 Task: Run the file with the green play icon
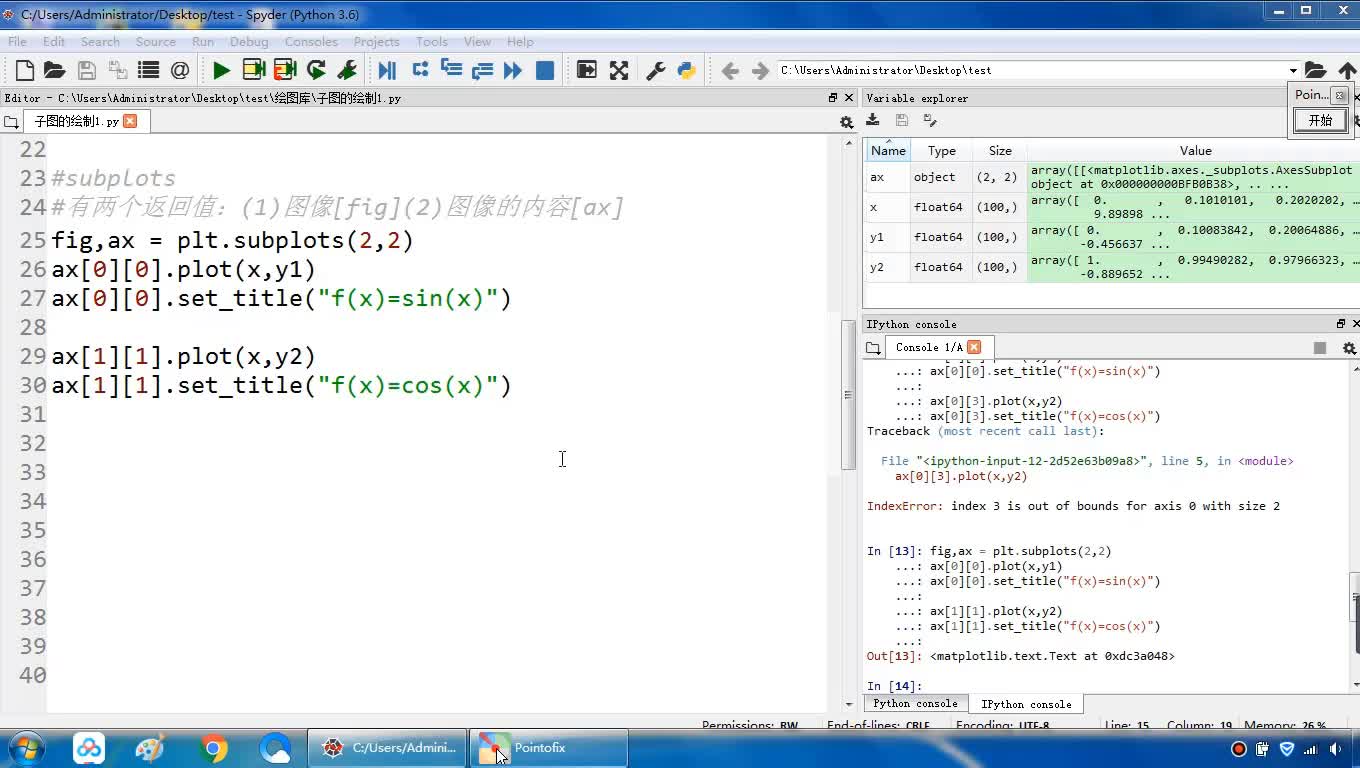(222, 70)
